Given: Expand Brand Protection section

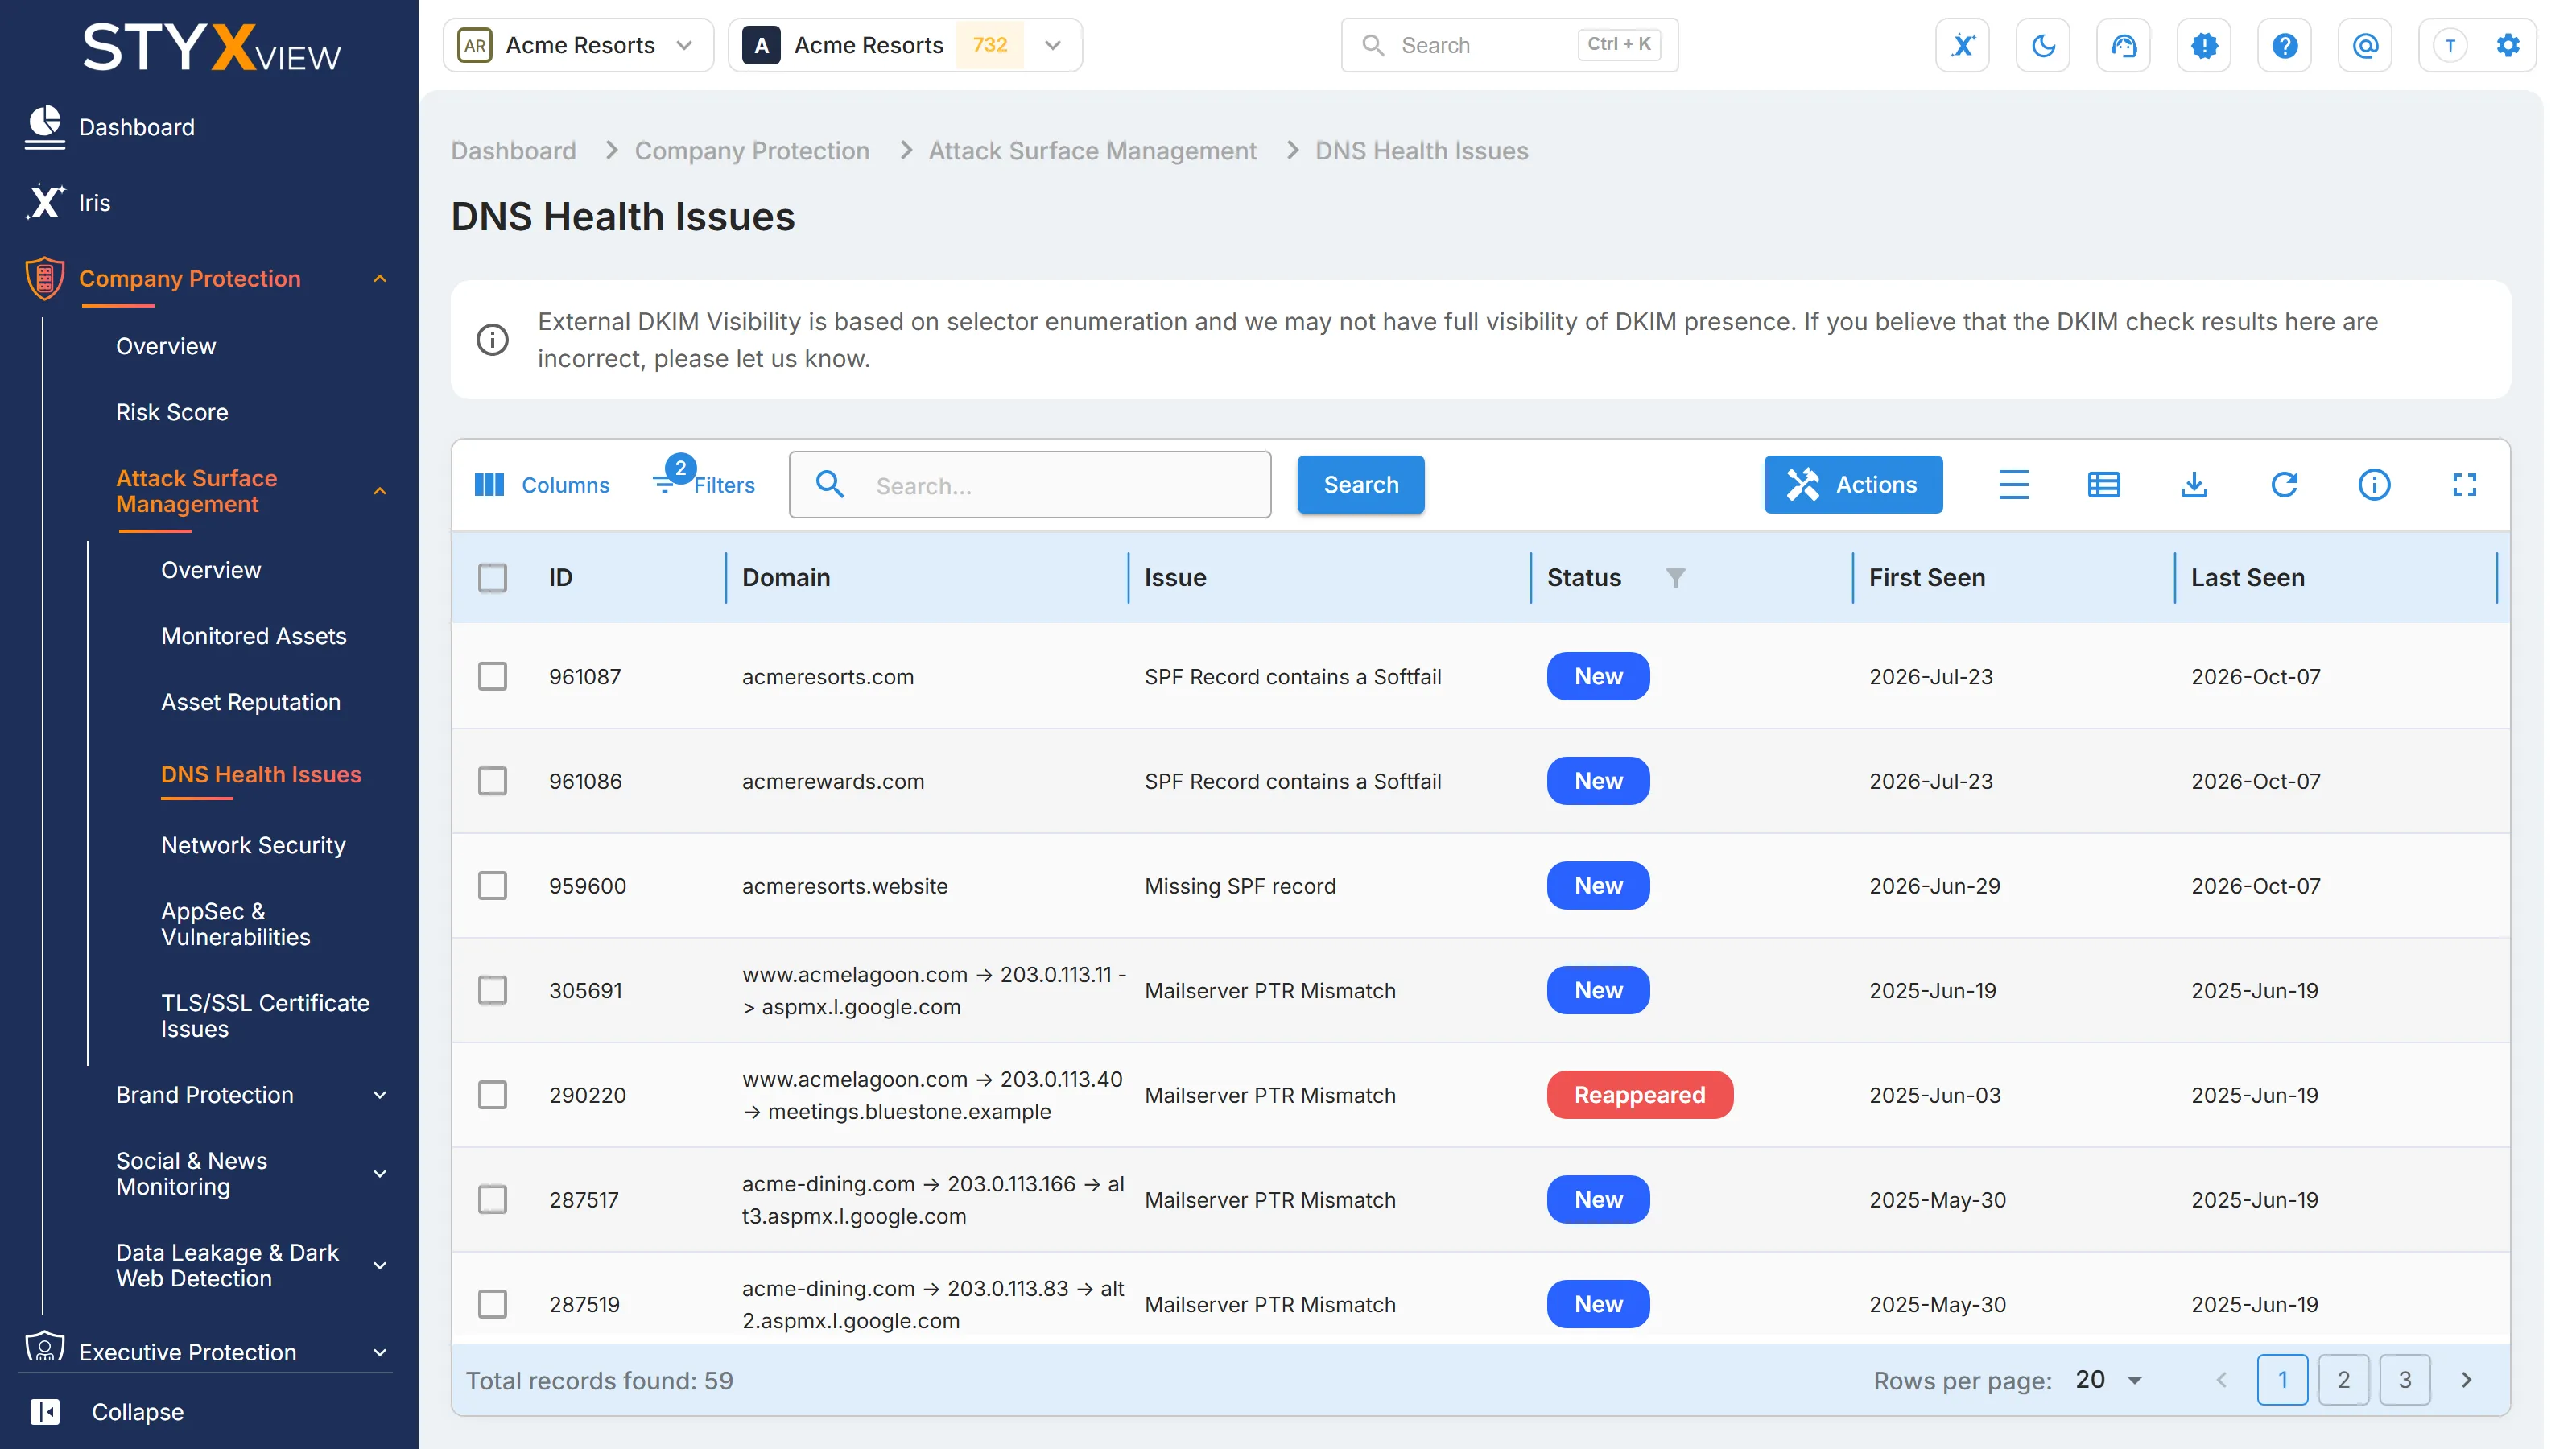Looking at the screenshot, I should tap(380, 1095).
